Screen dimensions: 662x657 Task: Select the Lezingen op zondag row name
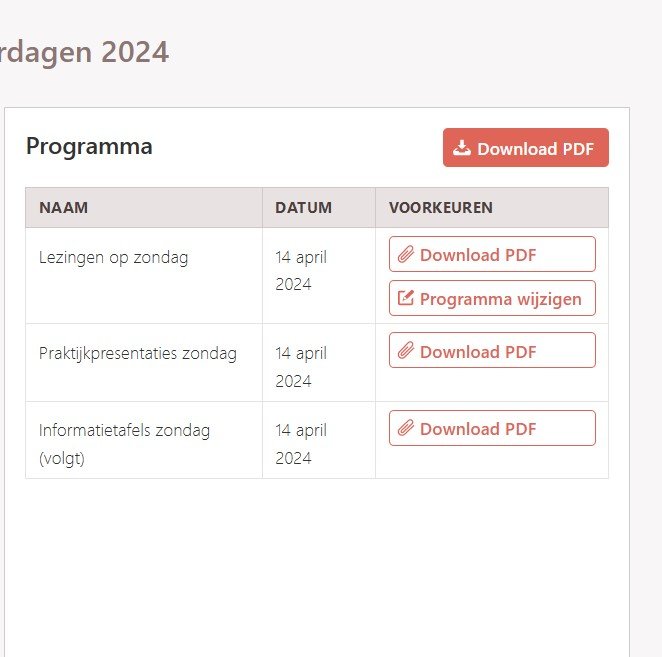click(x=113, y=257)
